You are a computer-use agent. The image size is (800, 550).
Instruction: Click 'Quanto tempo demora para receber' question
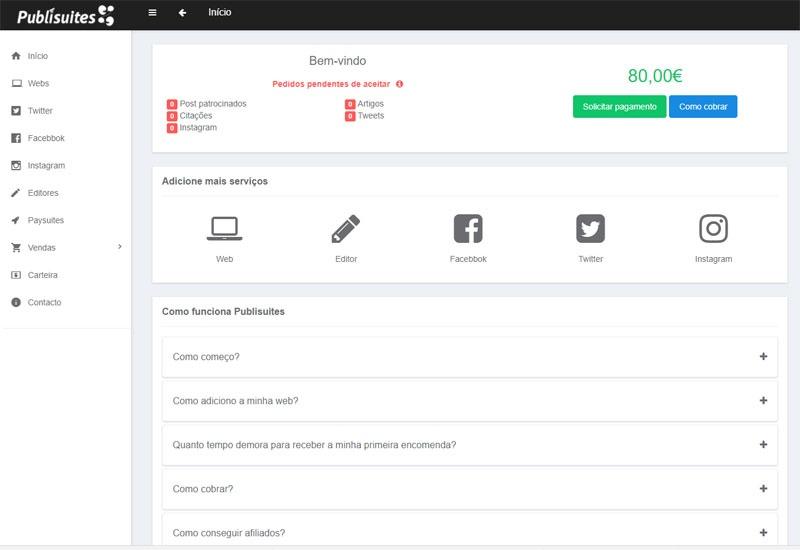[314, 444]
